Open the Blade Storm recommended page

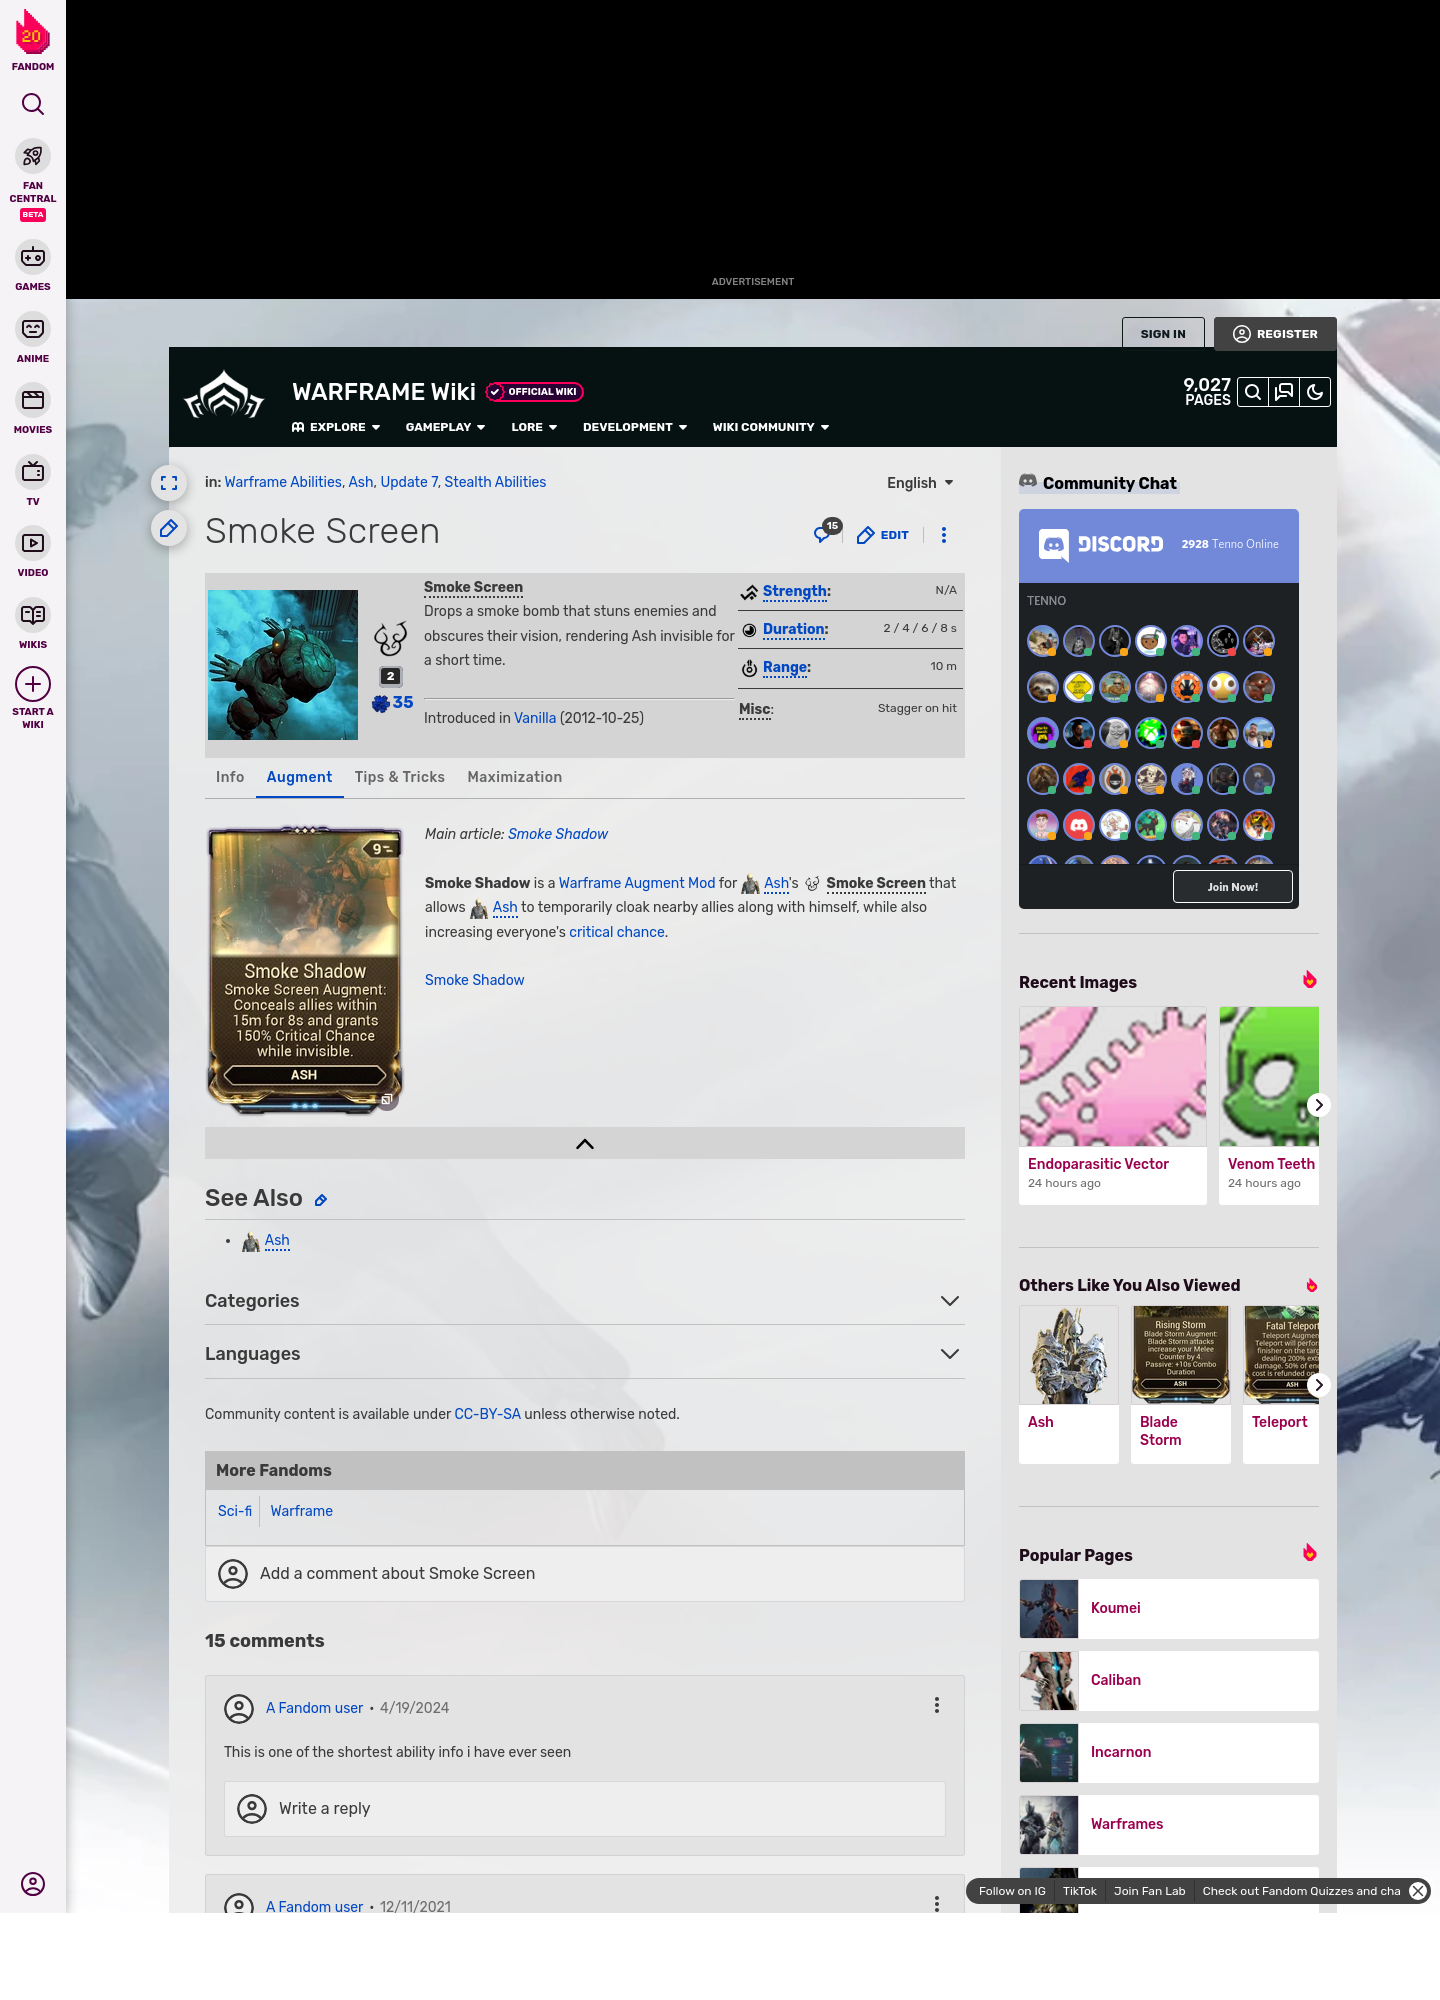tap(1181, 1385)
